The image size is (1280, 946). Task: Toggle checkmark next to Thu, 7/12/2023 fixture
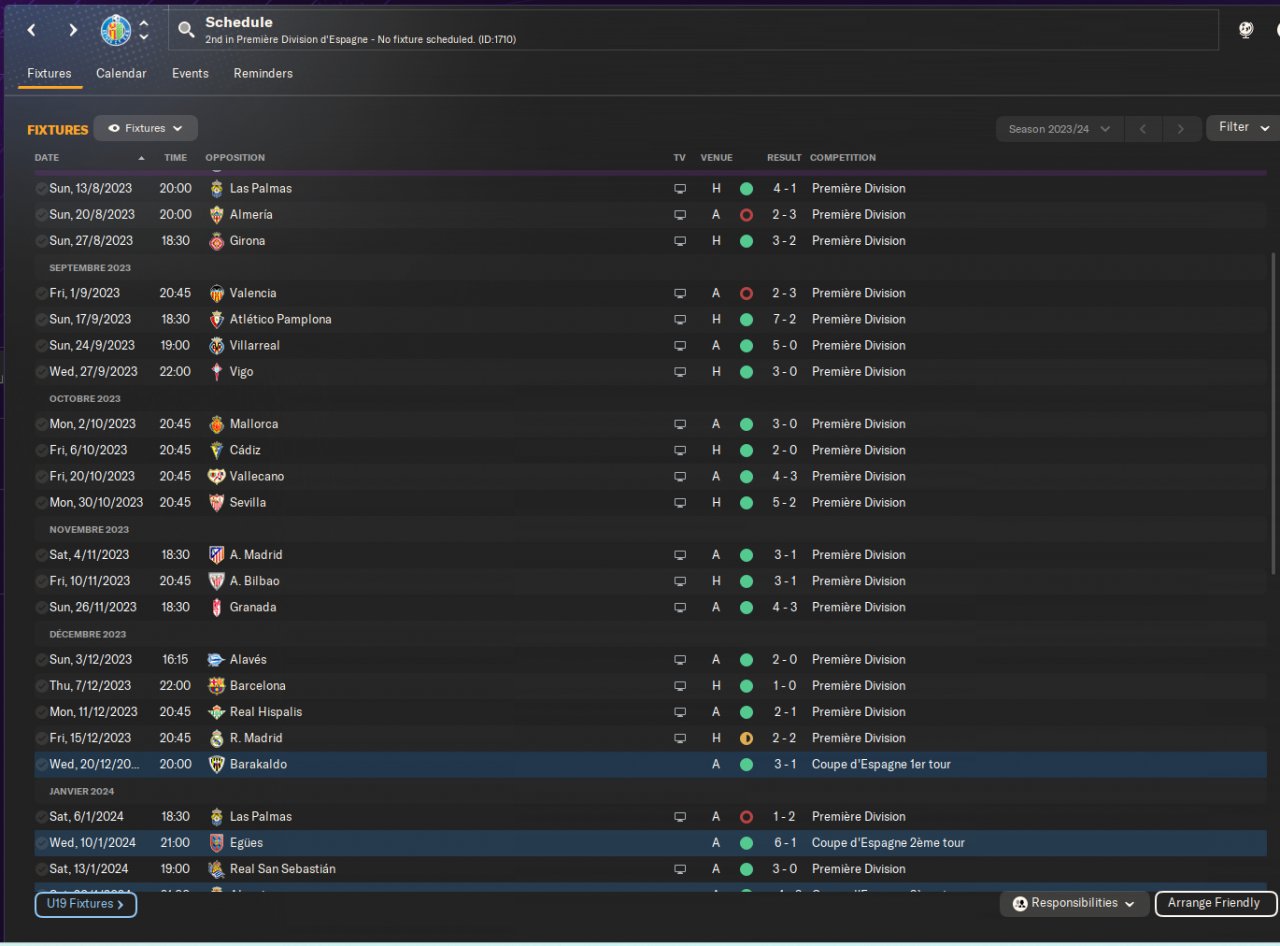(41, 686)
